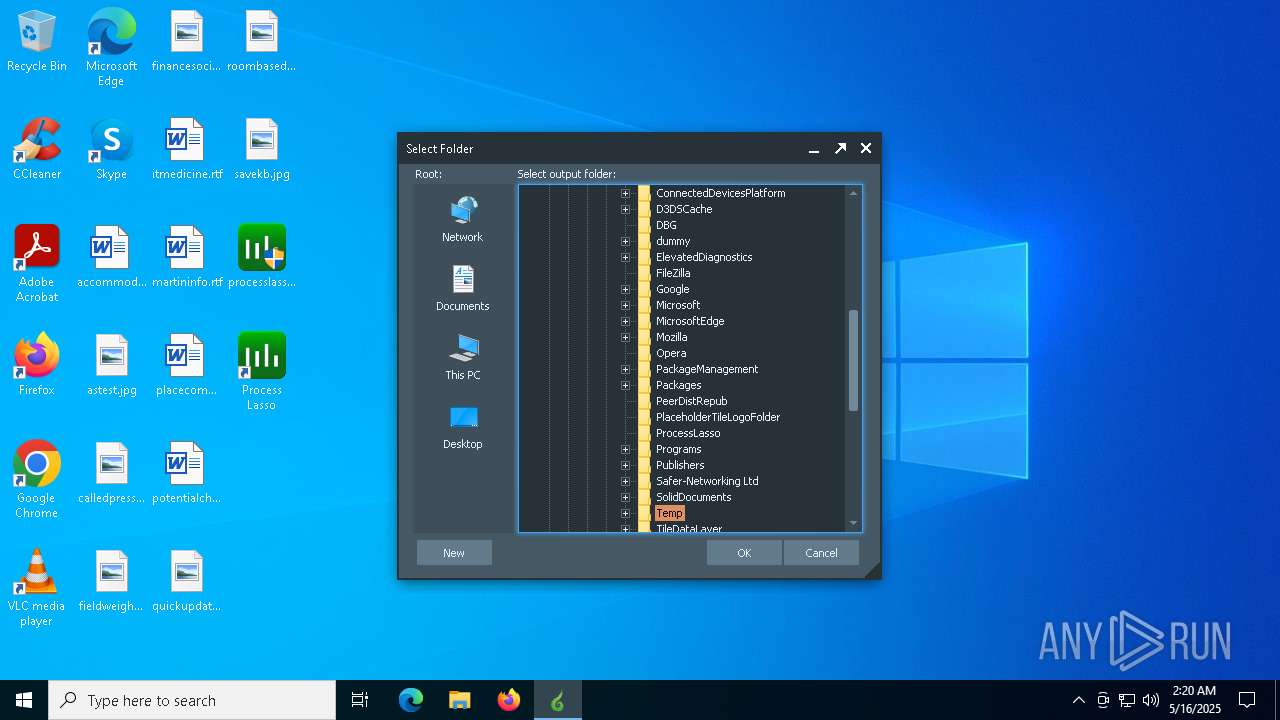Select itmedicine.rtf file on desktop
This screenshot has width=1280, height=720.
click(x=187, y=150)
